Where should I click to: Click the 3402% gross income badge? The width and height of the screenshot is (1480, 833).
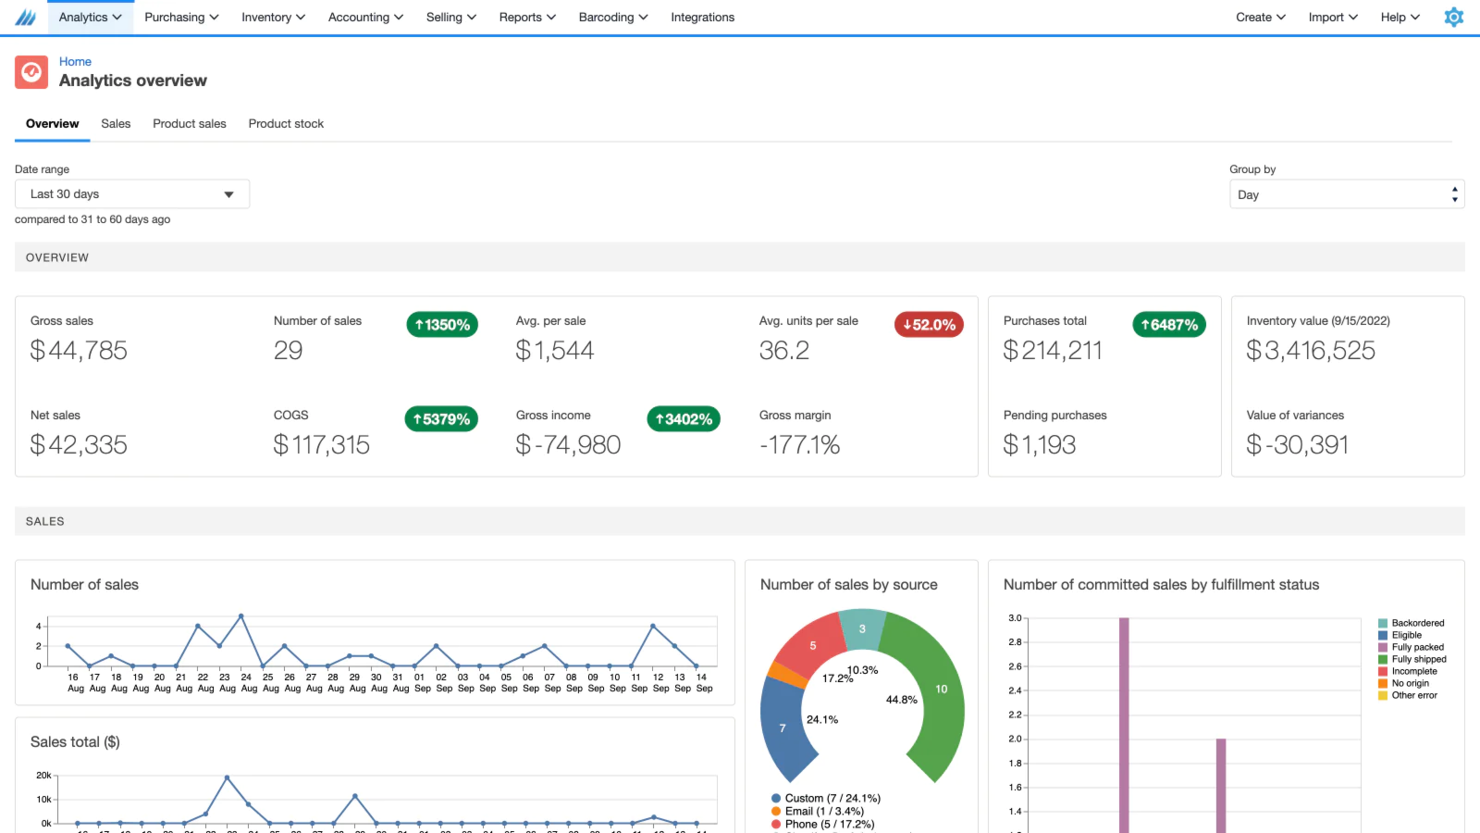683,419
